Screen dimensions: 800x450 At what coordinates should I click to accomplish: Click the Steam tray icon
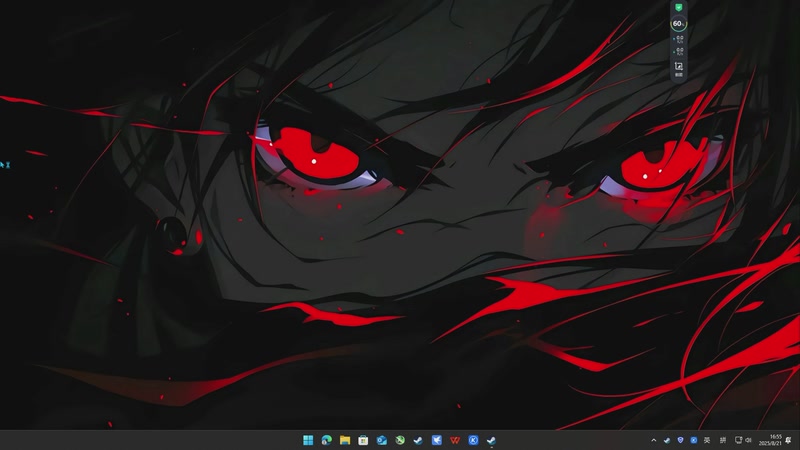[667, 440]
